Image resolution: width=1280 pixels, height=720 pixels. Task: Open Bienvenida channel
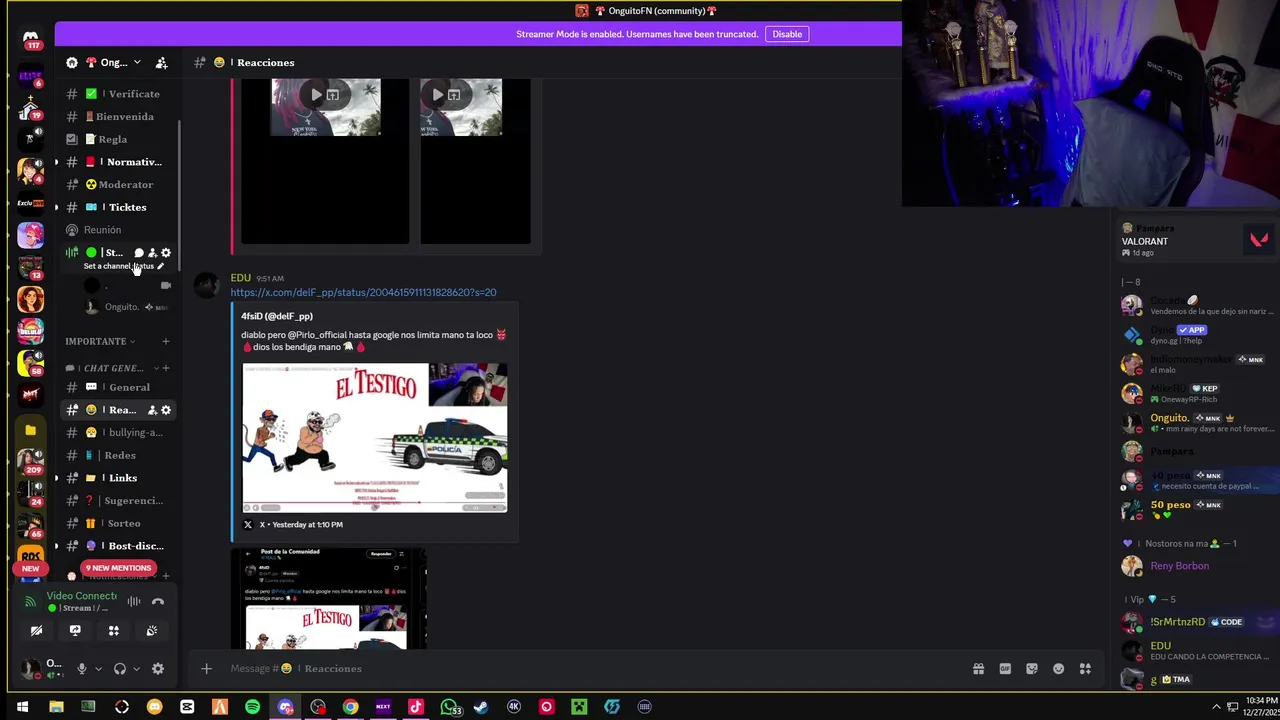coord(118,117)
